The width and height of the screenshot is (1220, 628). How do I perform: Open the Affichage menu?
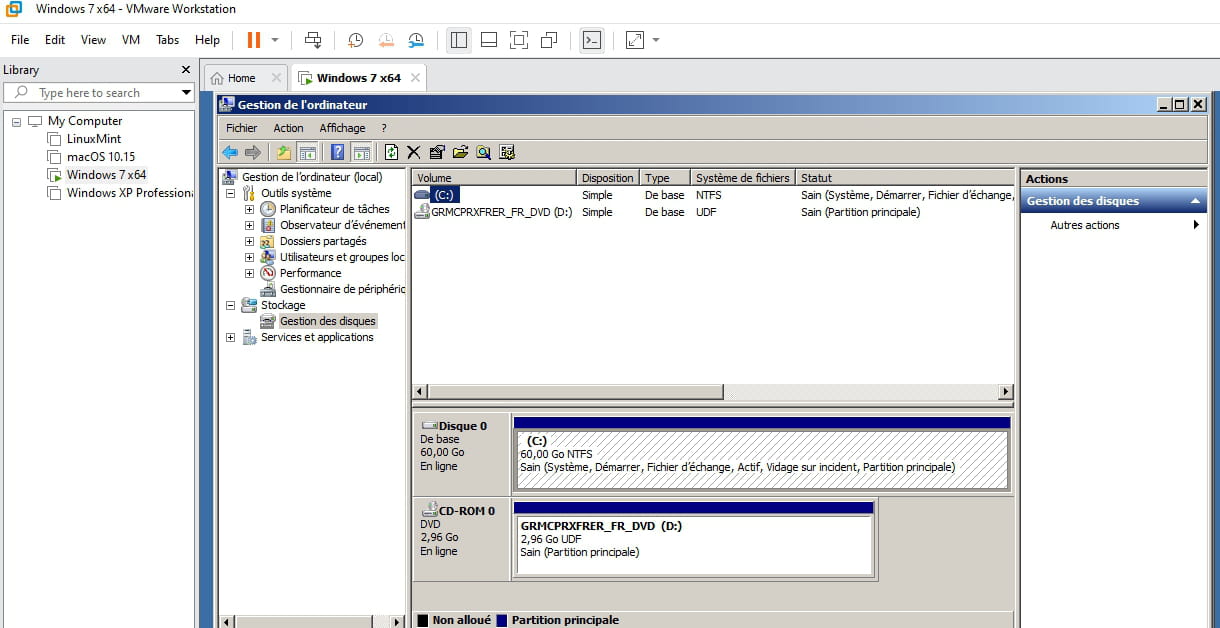(x=342, y=128)
